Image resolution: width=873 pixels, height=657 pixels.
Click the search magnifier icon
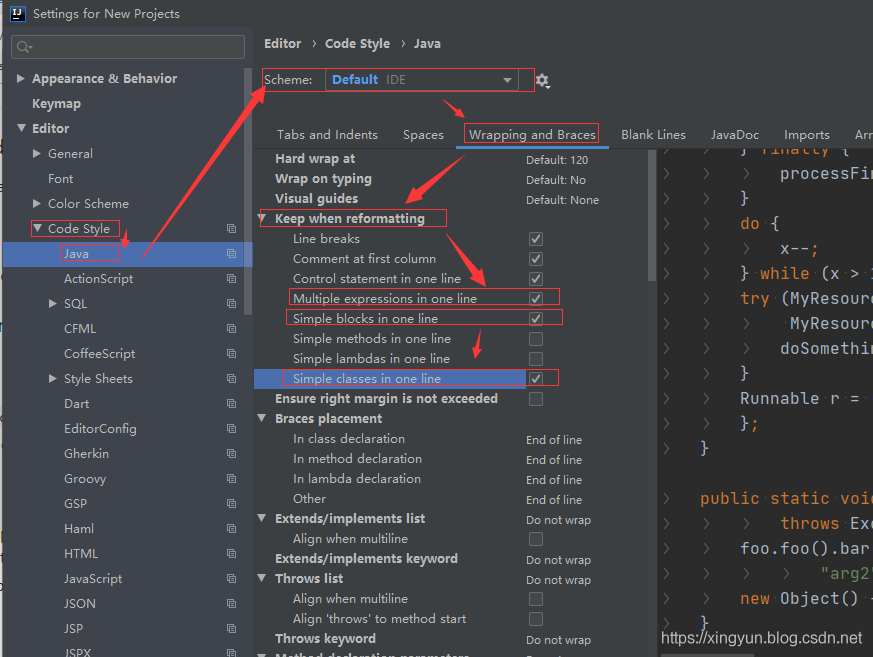click(x=24, y=47)
